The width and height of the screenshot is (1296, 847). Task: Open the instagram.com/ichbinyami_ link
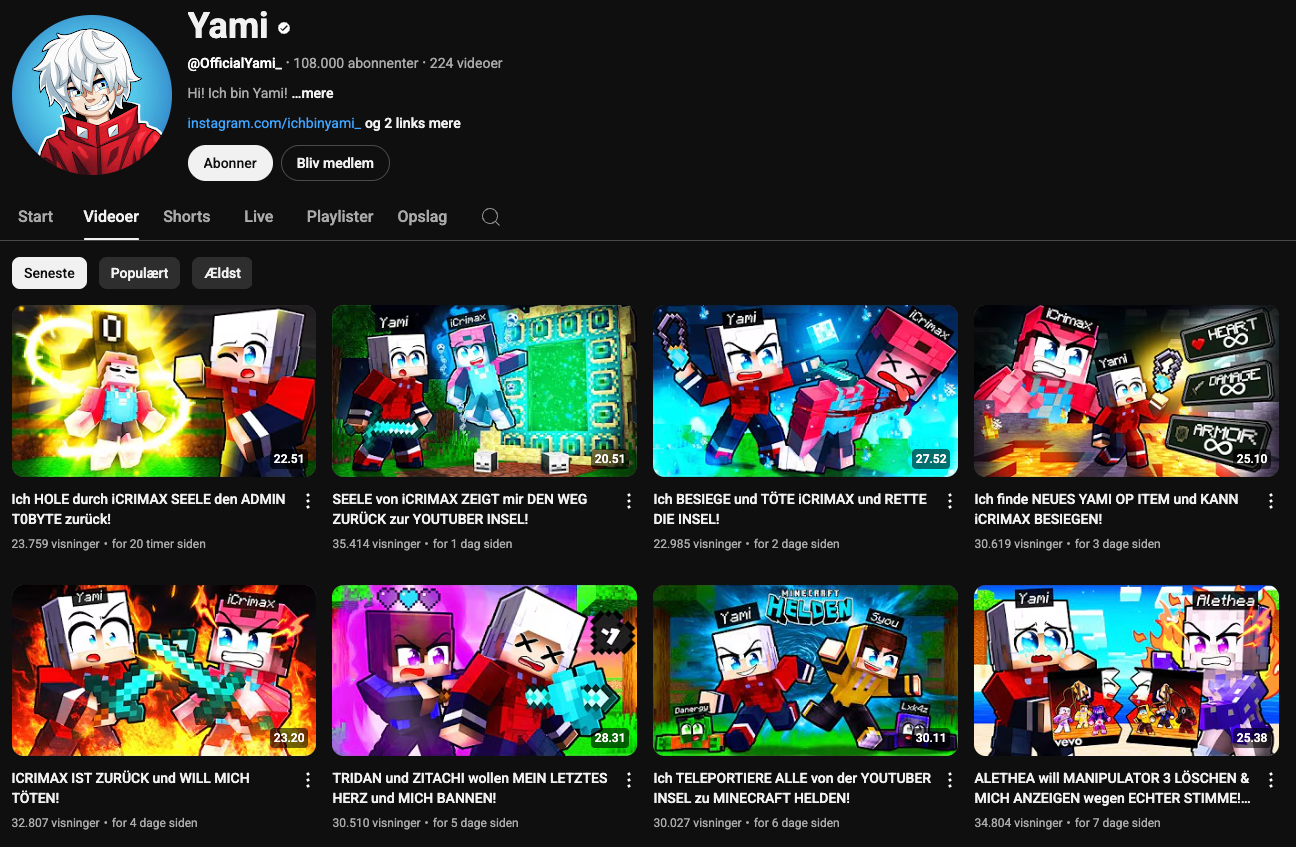click(x=274, y=123)
